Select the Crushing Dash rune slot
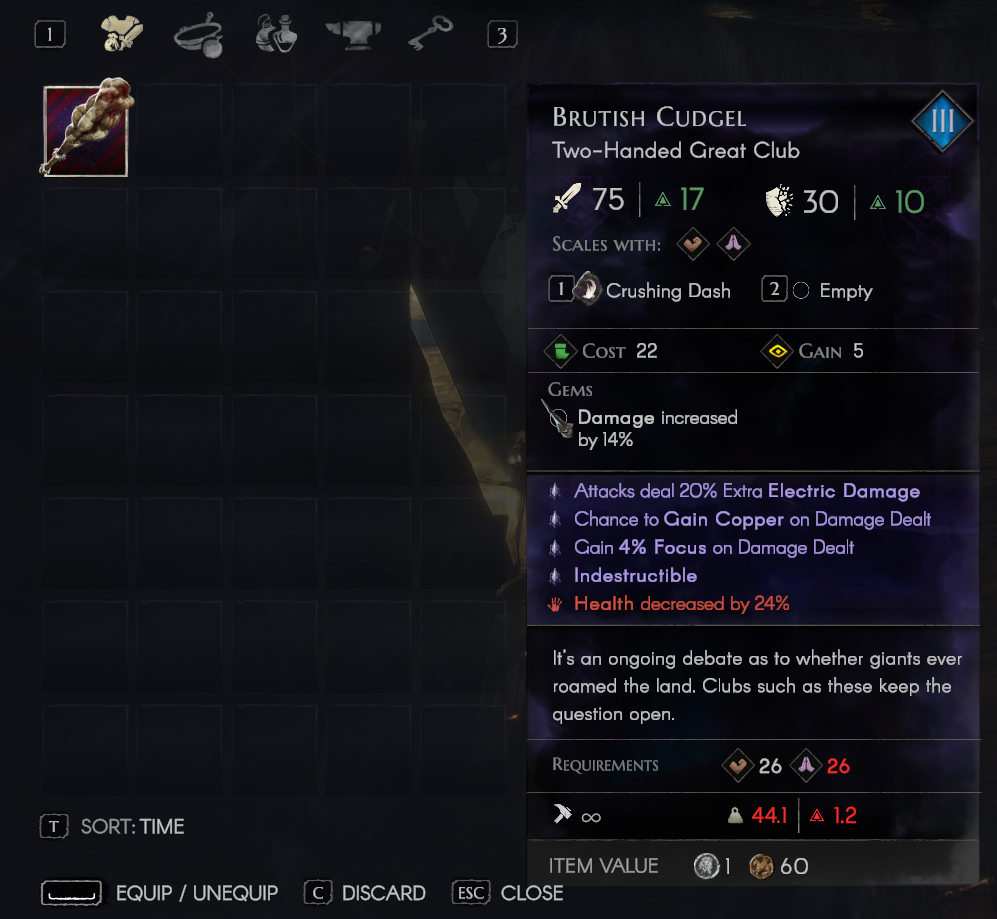997x919 pixels. [640, 290]
